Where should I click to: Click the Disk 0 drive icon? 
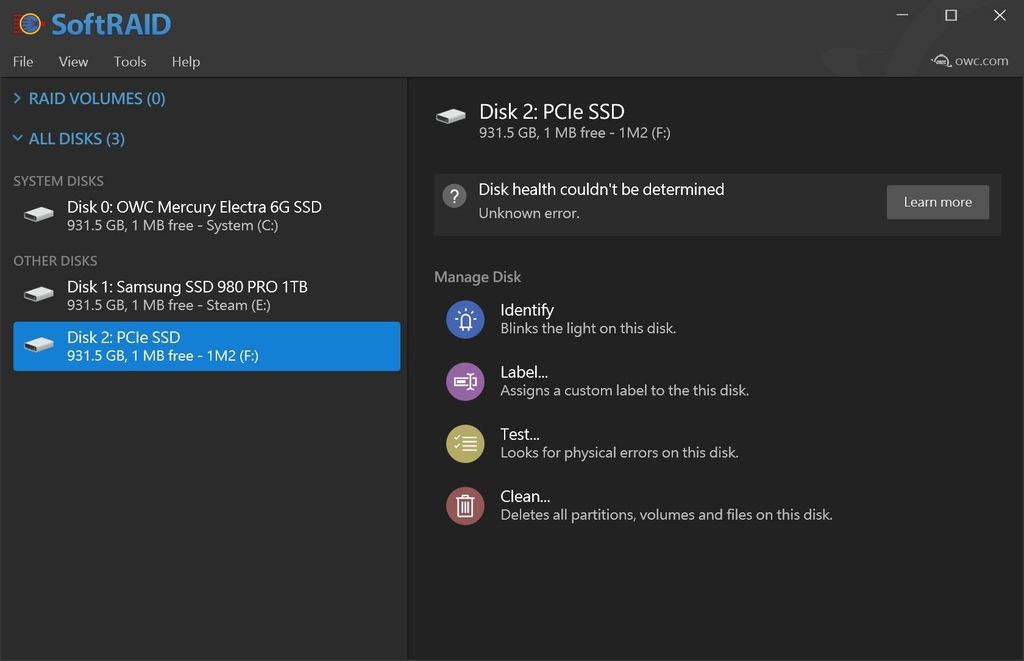(39, 214)
